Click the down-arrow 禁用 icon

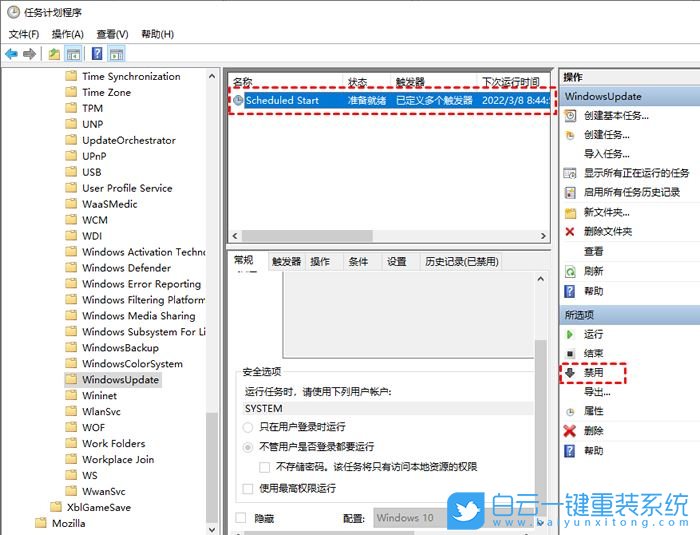[570, 372]
